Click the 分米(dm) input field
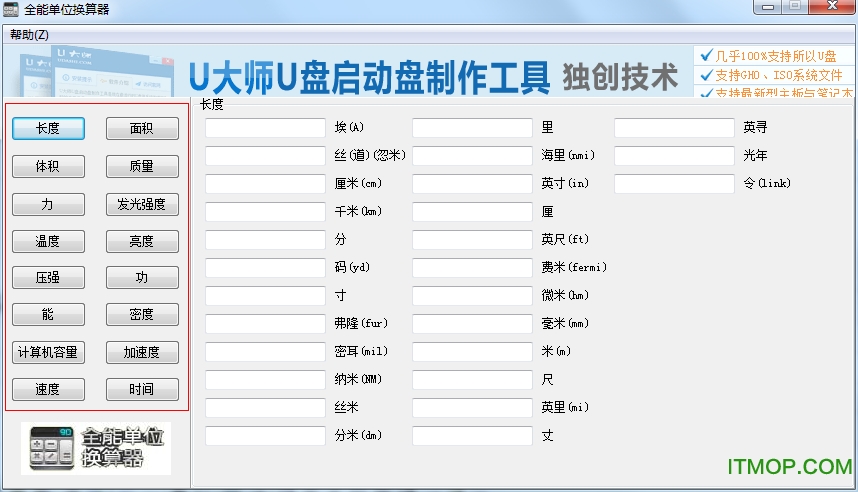This screenshot has height=492, width=858. (265, 436)
